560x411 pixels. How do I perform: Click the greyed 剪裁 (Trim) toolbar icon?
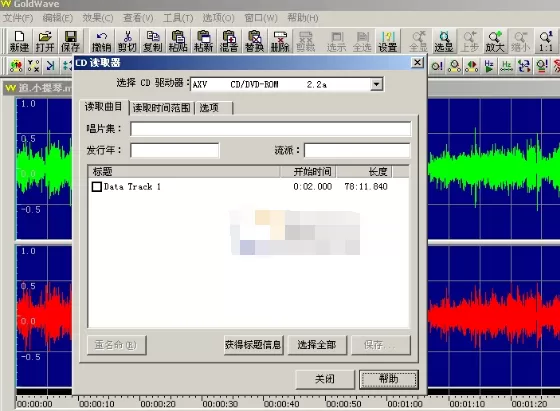point(305,41)
